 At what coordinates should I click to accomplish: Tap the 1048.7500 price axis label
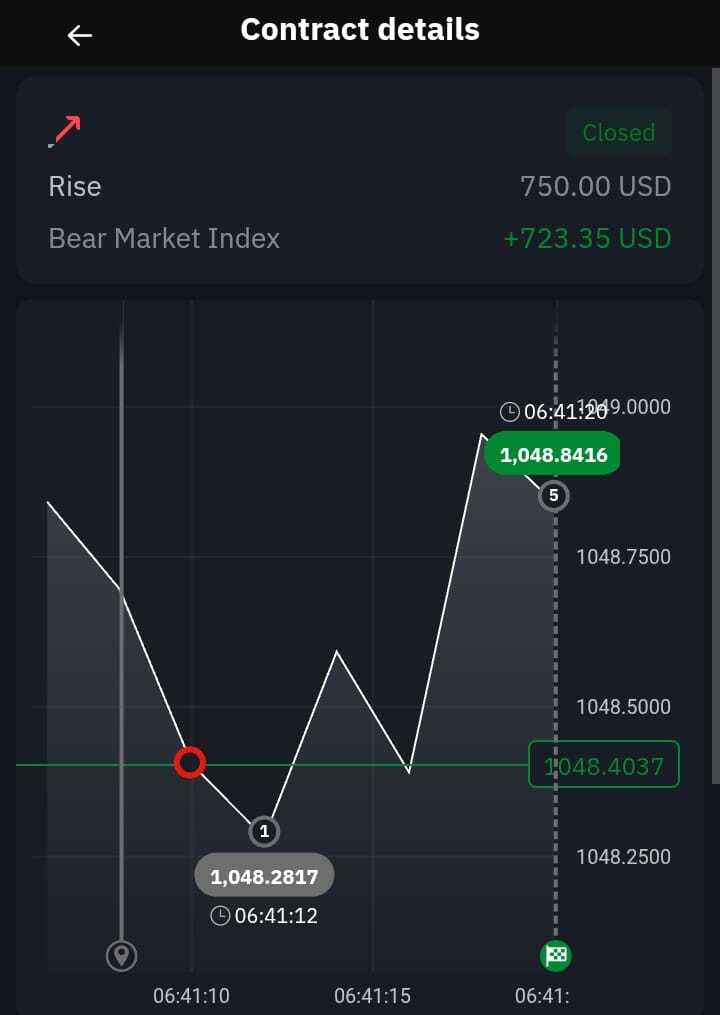pos(624,557)
